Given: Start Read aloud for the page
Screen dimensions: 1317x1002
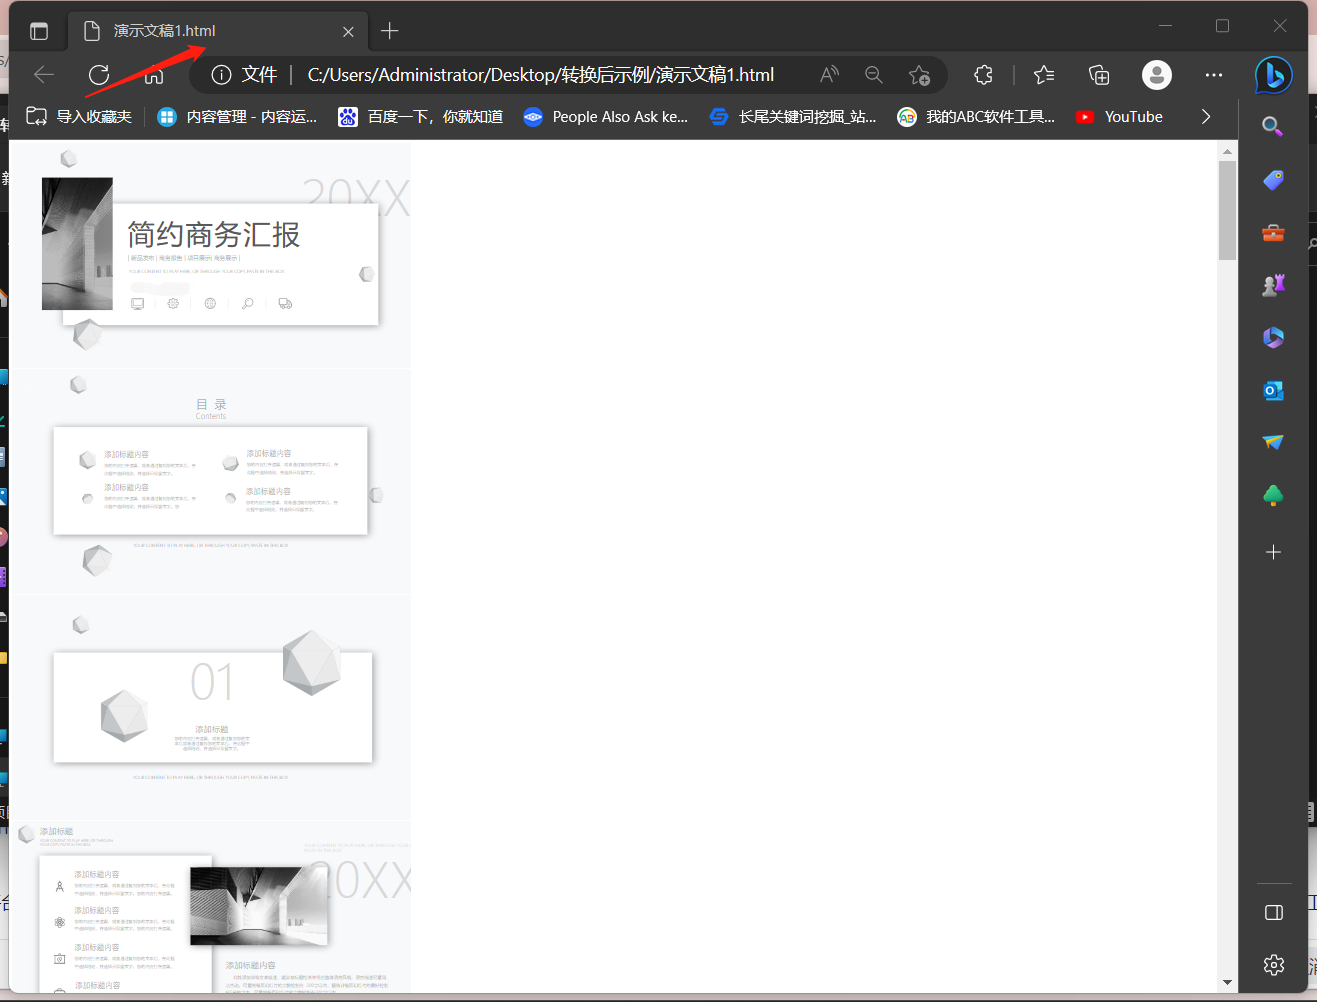Looking at the screenshot, I should coord(828,74).
